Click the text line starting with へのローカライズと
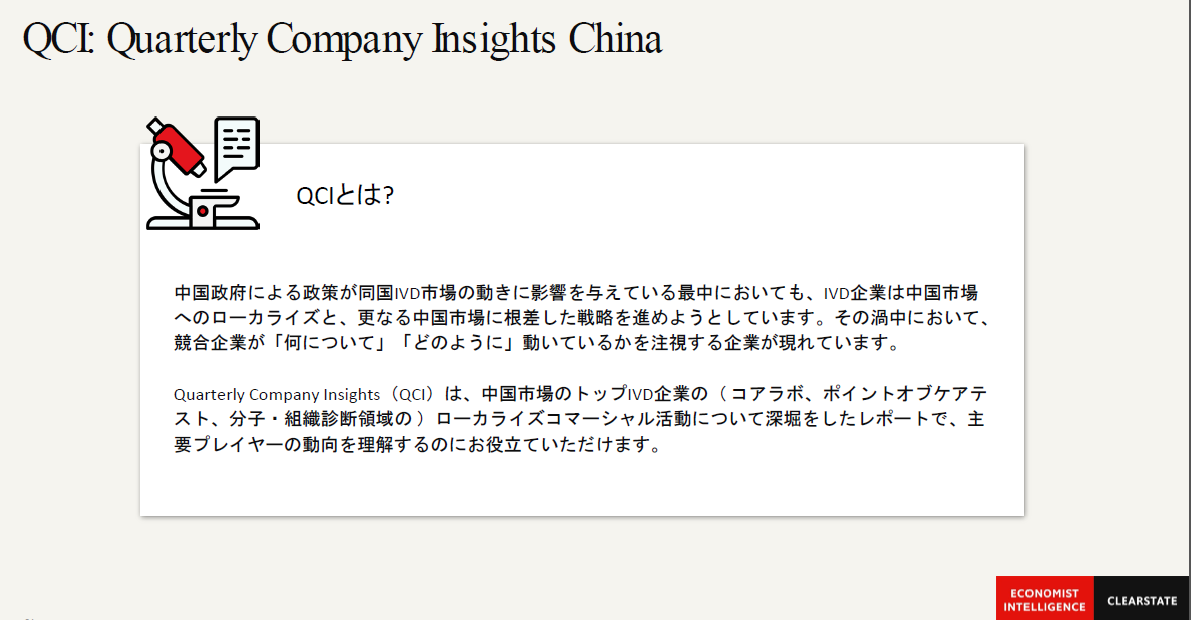Image resolution: width=1191 pixels, height=620 pixels. [581, 318]
